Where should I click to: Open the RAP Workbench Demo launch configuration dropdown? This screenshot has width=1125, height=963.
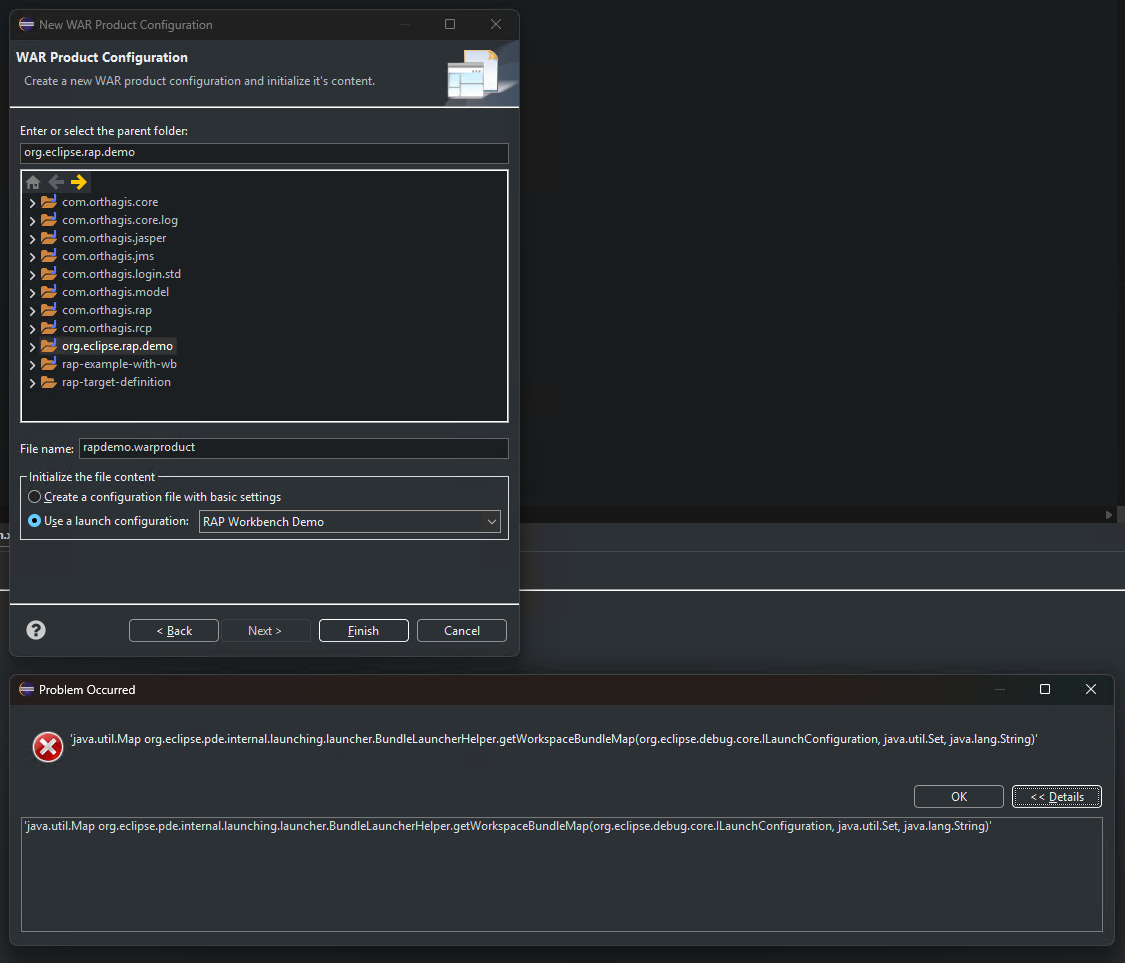tap(491, 521)
